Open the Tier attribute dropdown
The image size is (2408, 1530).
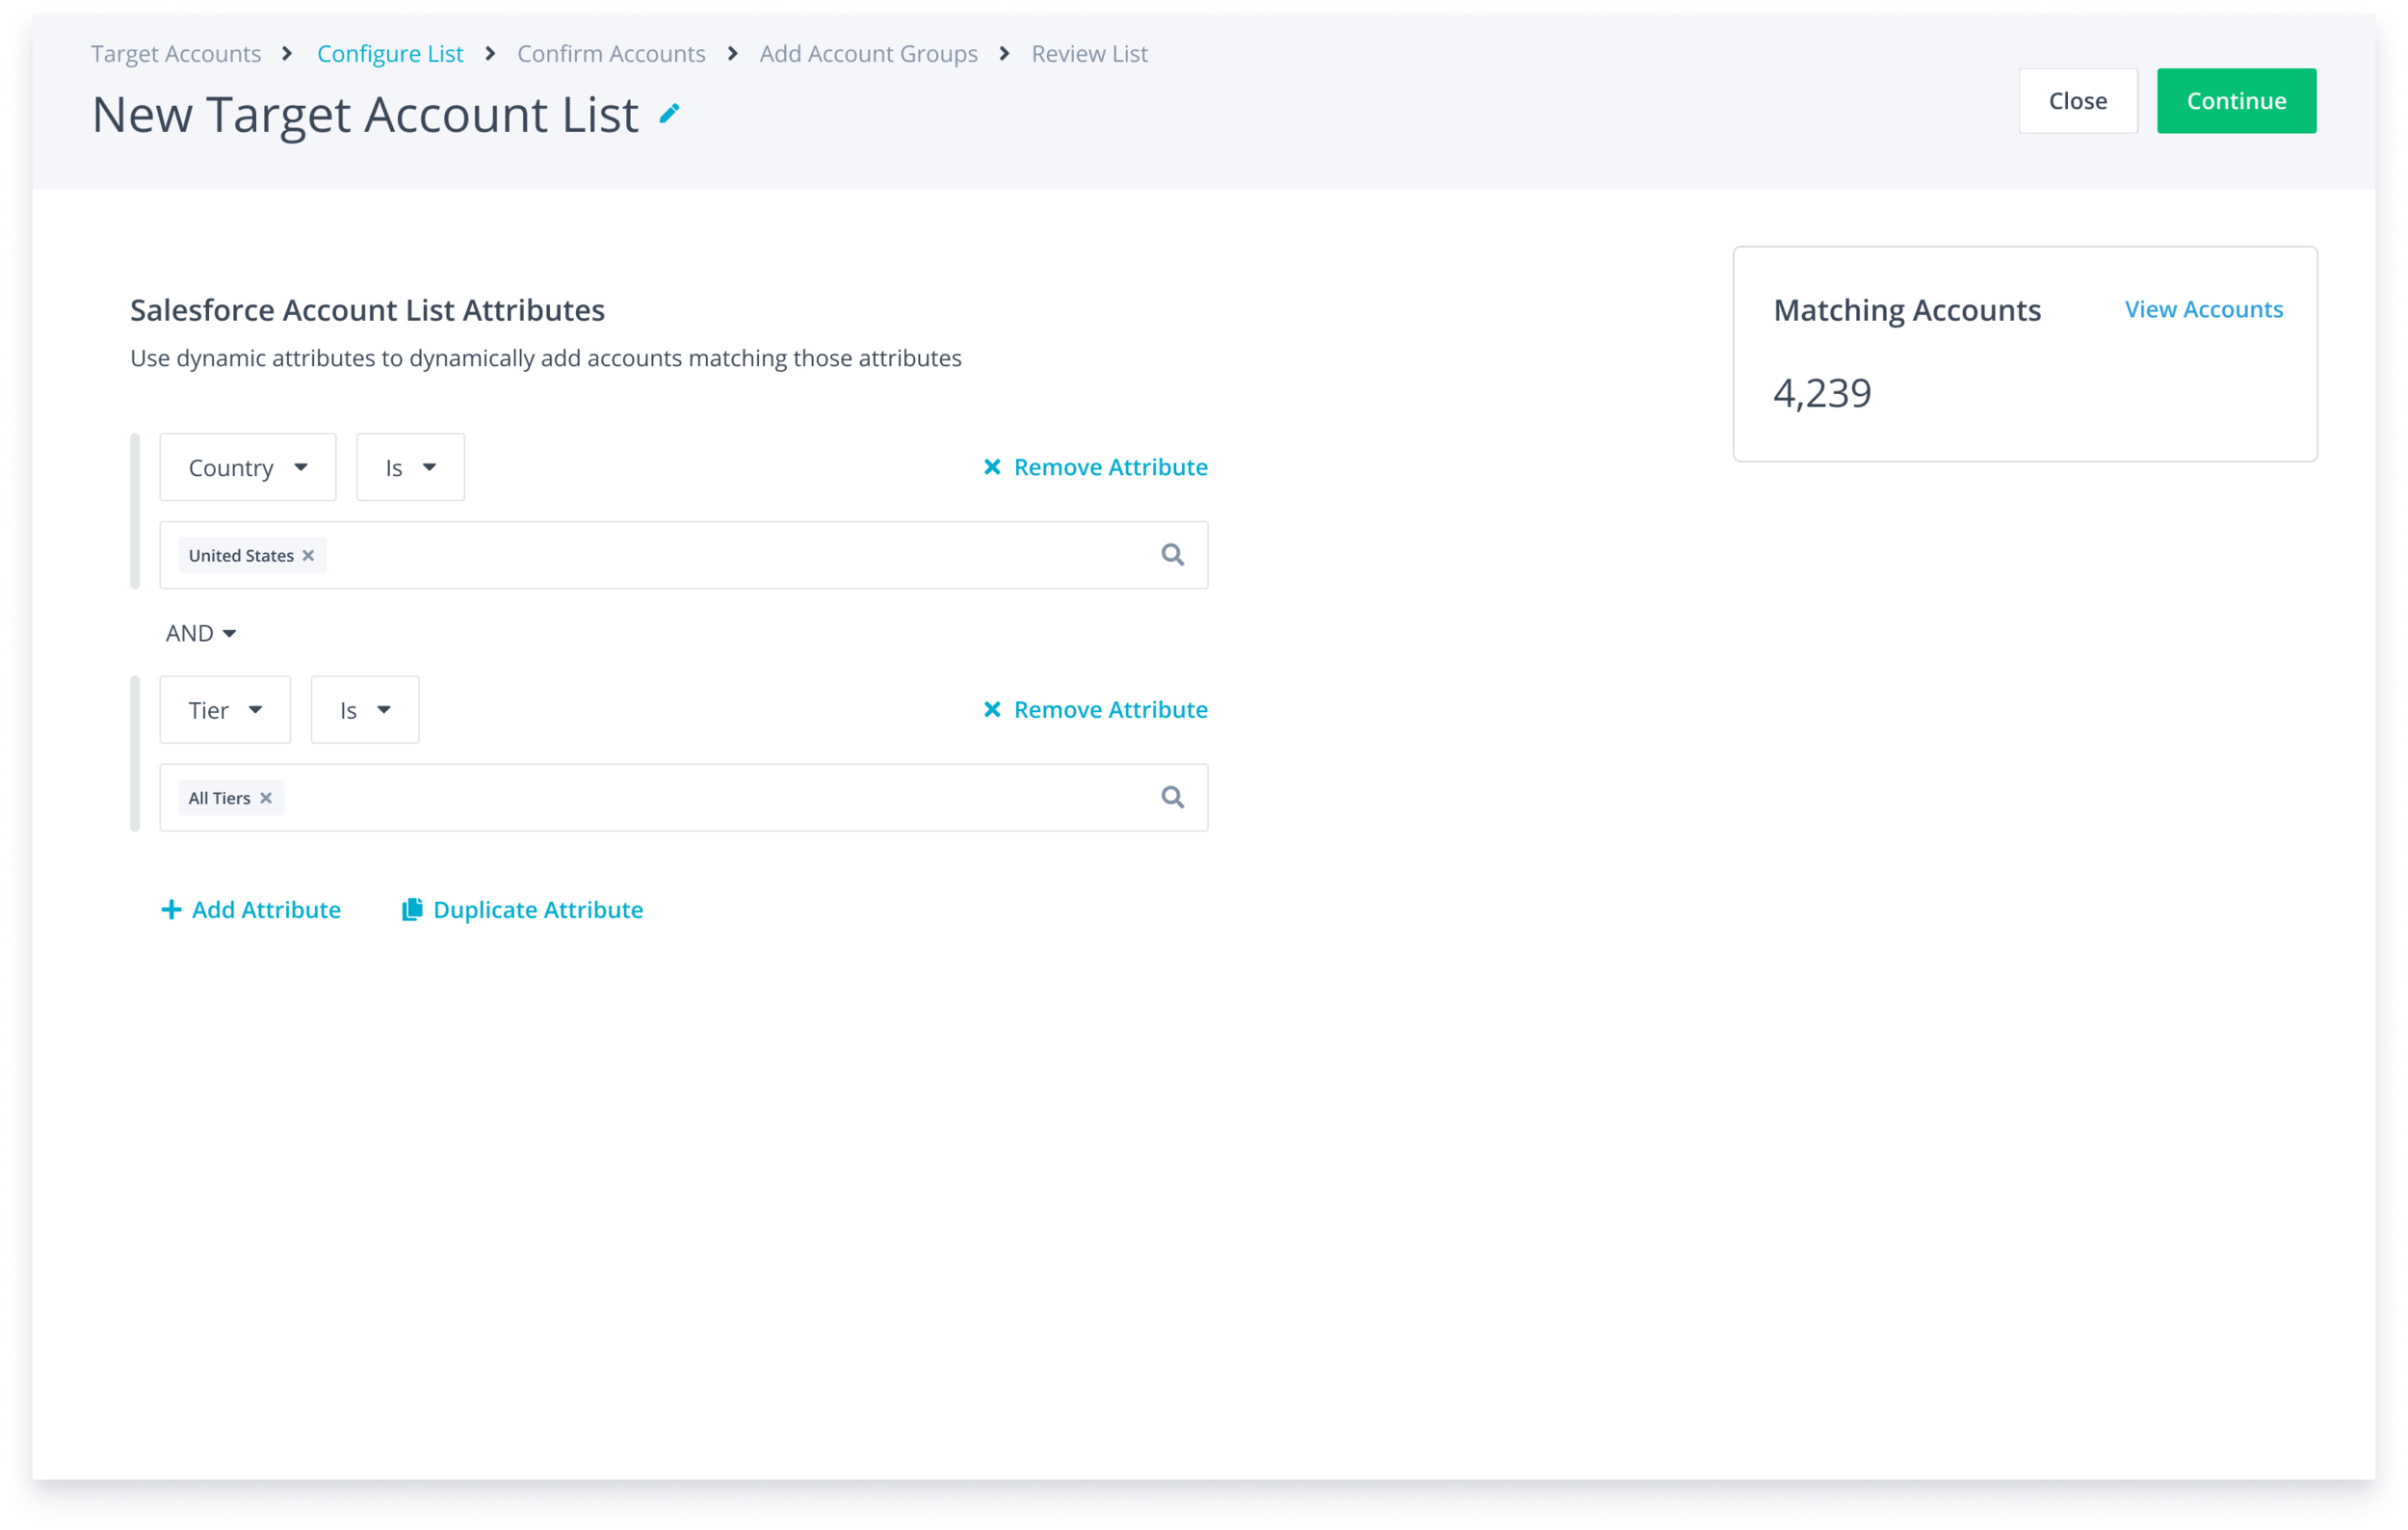(225, 710)
